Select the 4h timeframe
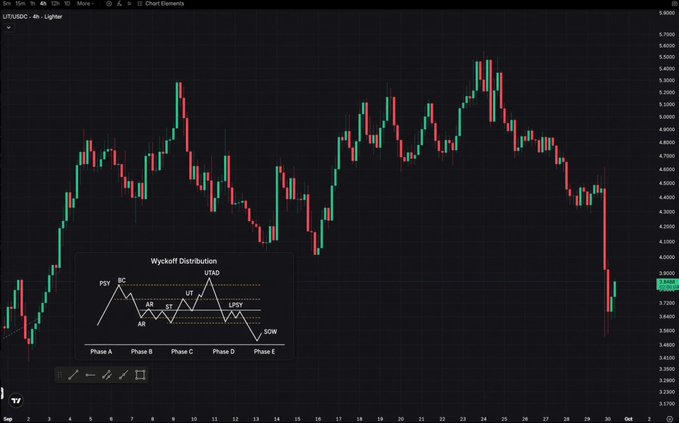Image resolution: width=679 pixels, height=423 pixels. 43,3
